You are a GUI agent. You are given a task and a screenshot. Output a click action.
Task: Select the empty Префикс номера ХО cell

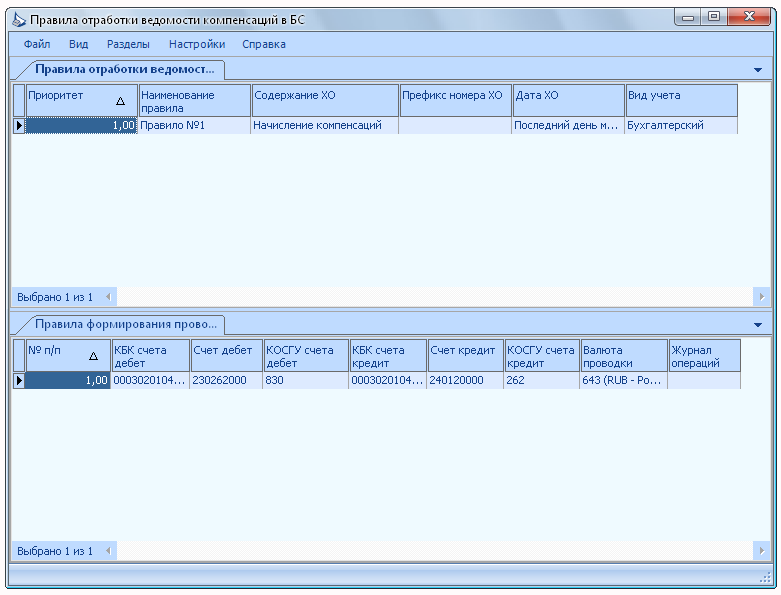455,125
